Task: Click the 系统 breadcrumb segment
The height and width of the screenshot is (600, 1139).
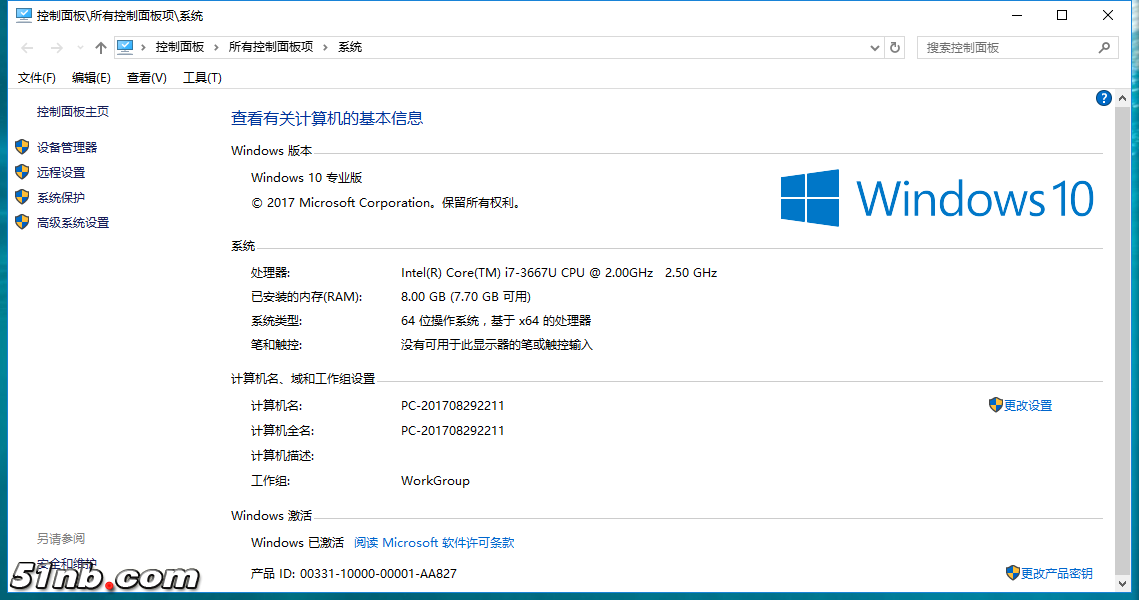Action: coord(349,47)
